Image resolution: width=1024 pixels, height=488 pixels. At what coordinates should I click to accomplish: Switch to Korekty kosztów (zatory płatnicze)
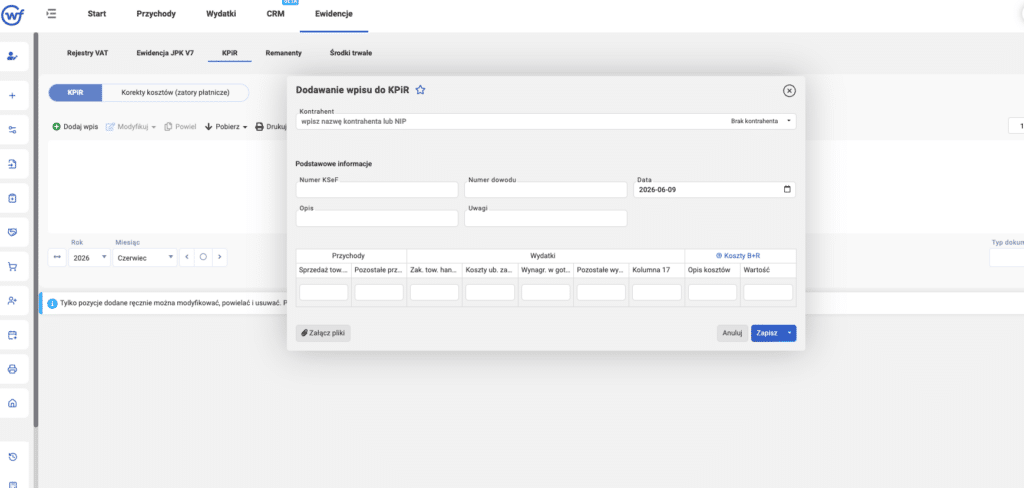175,93
